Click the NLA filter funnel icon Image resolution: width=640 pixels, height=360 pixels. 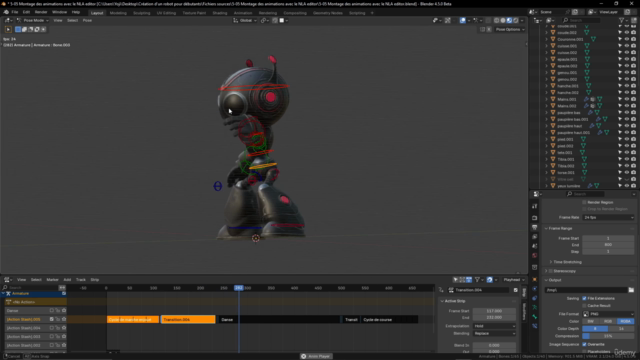(477, 280)
